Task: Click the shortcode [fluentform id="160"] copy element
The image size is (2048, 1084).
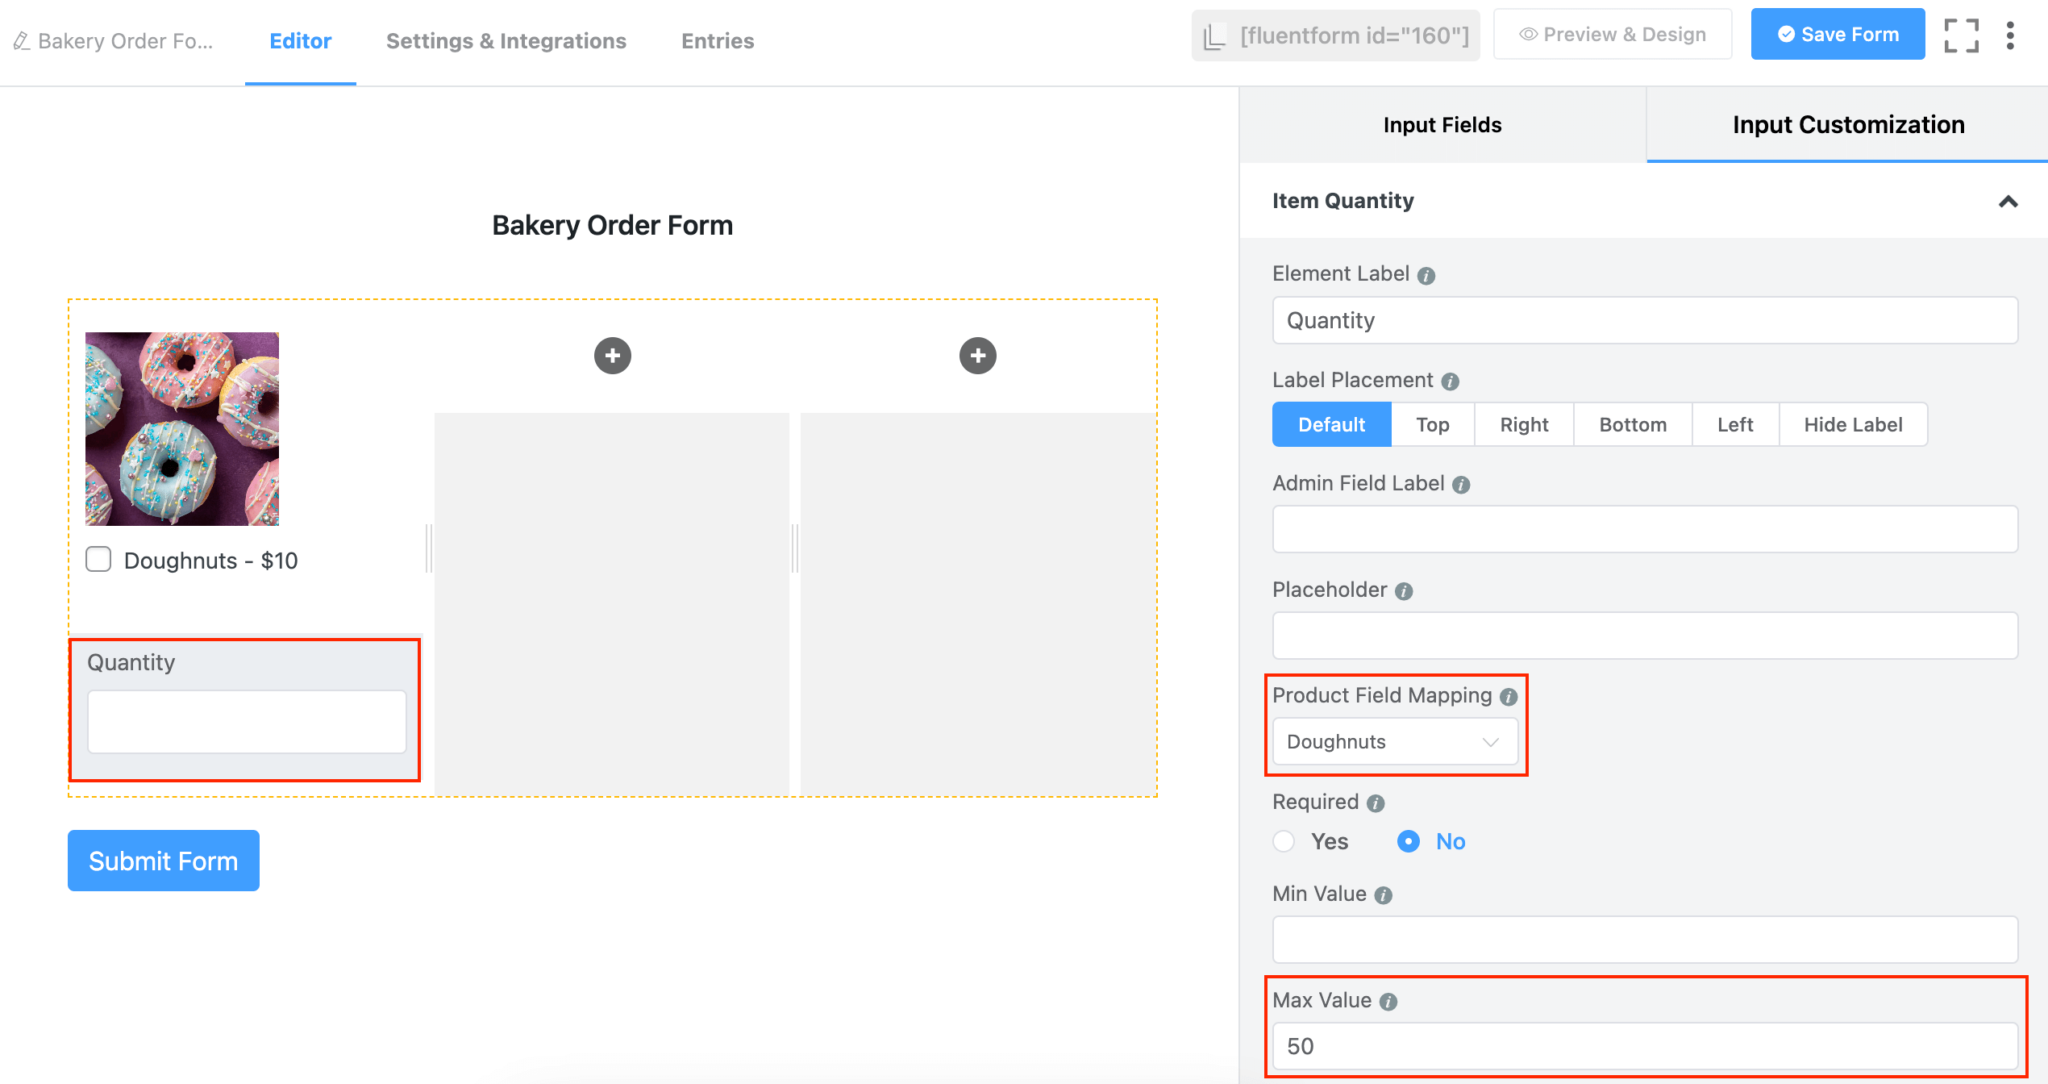Action: (x=1336, y=35)
